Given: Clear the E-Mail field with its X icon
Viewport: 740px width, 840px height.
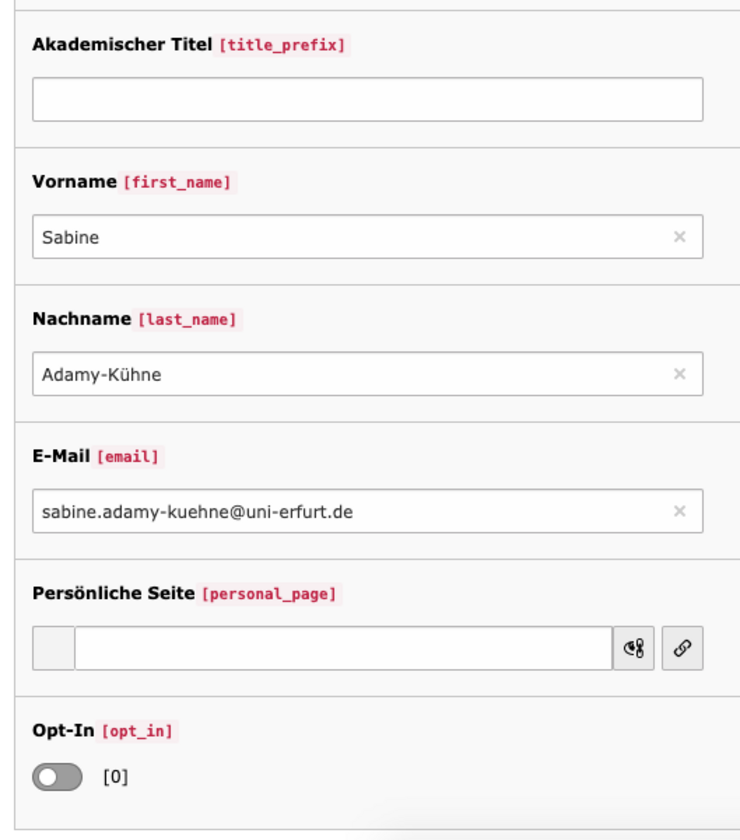Looking at the screenshot, I should pyautogui.click(x=680, y=511).
